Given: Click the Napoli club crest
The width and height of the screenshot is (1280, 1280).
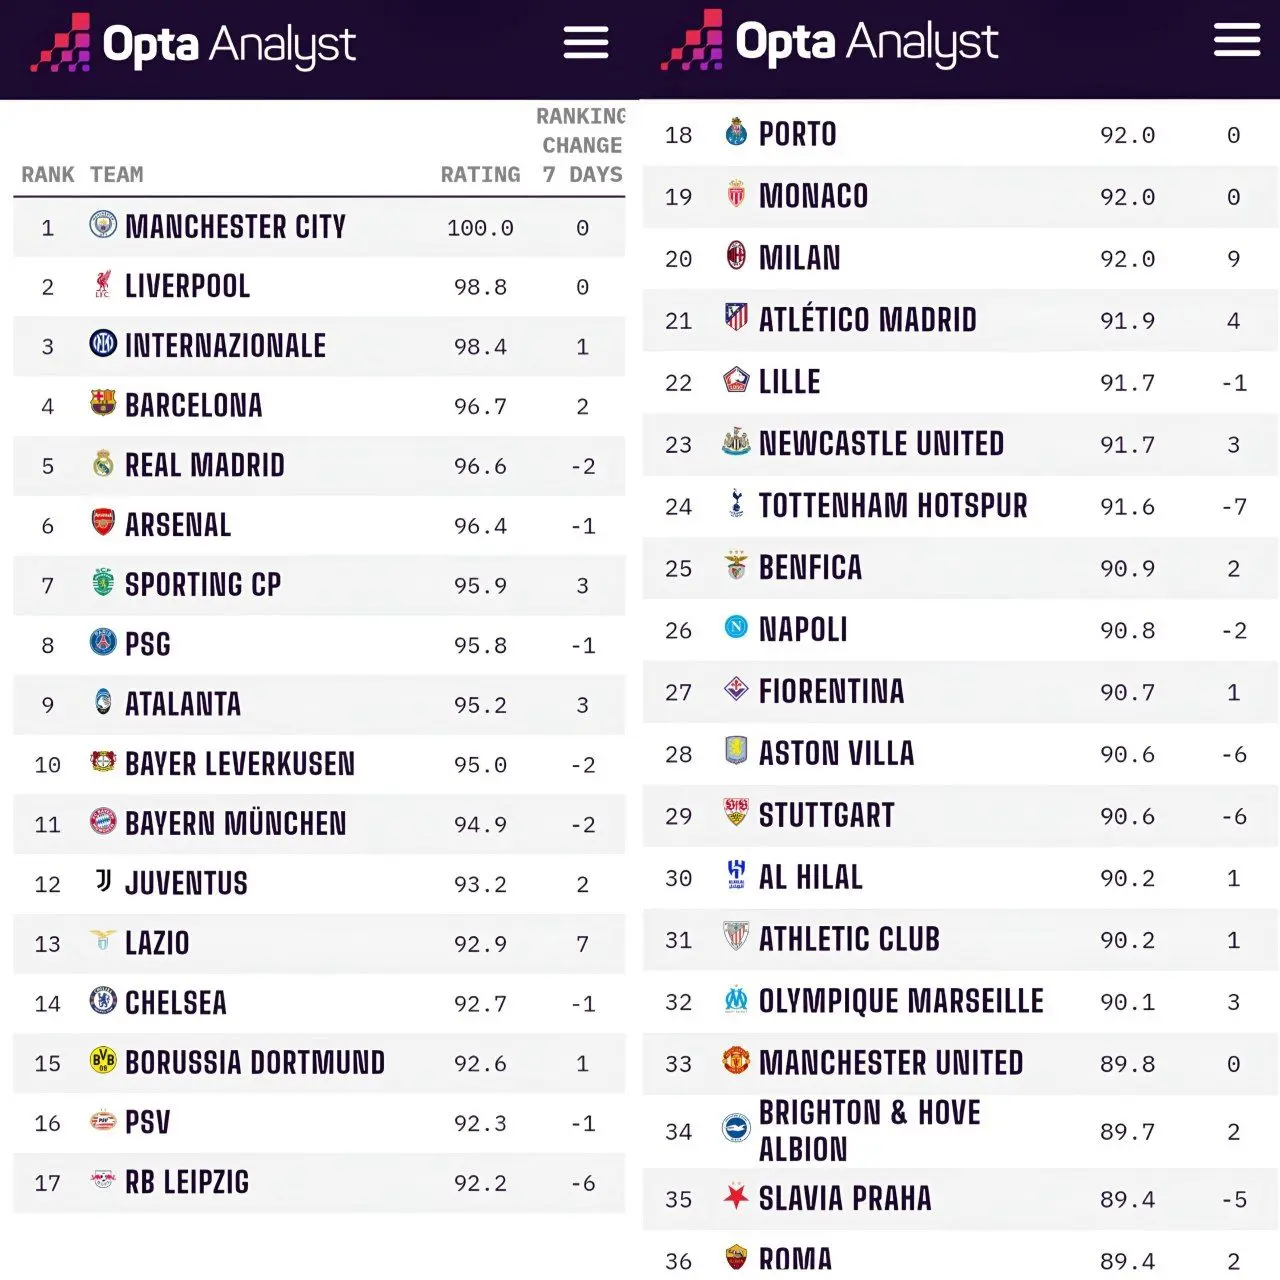Looking at the screenshot, I should [x=736, y=627].
